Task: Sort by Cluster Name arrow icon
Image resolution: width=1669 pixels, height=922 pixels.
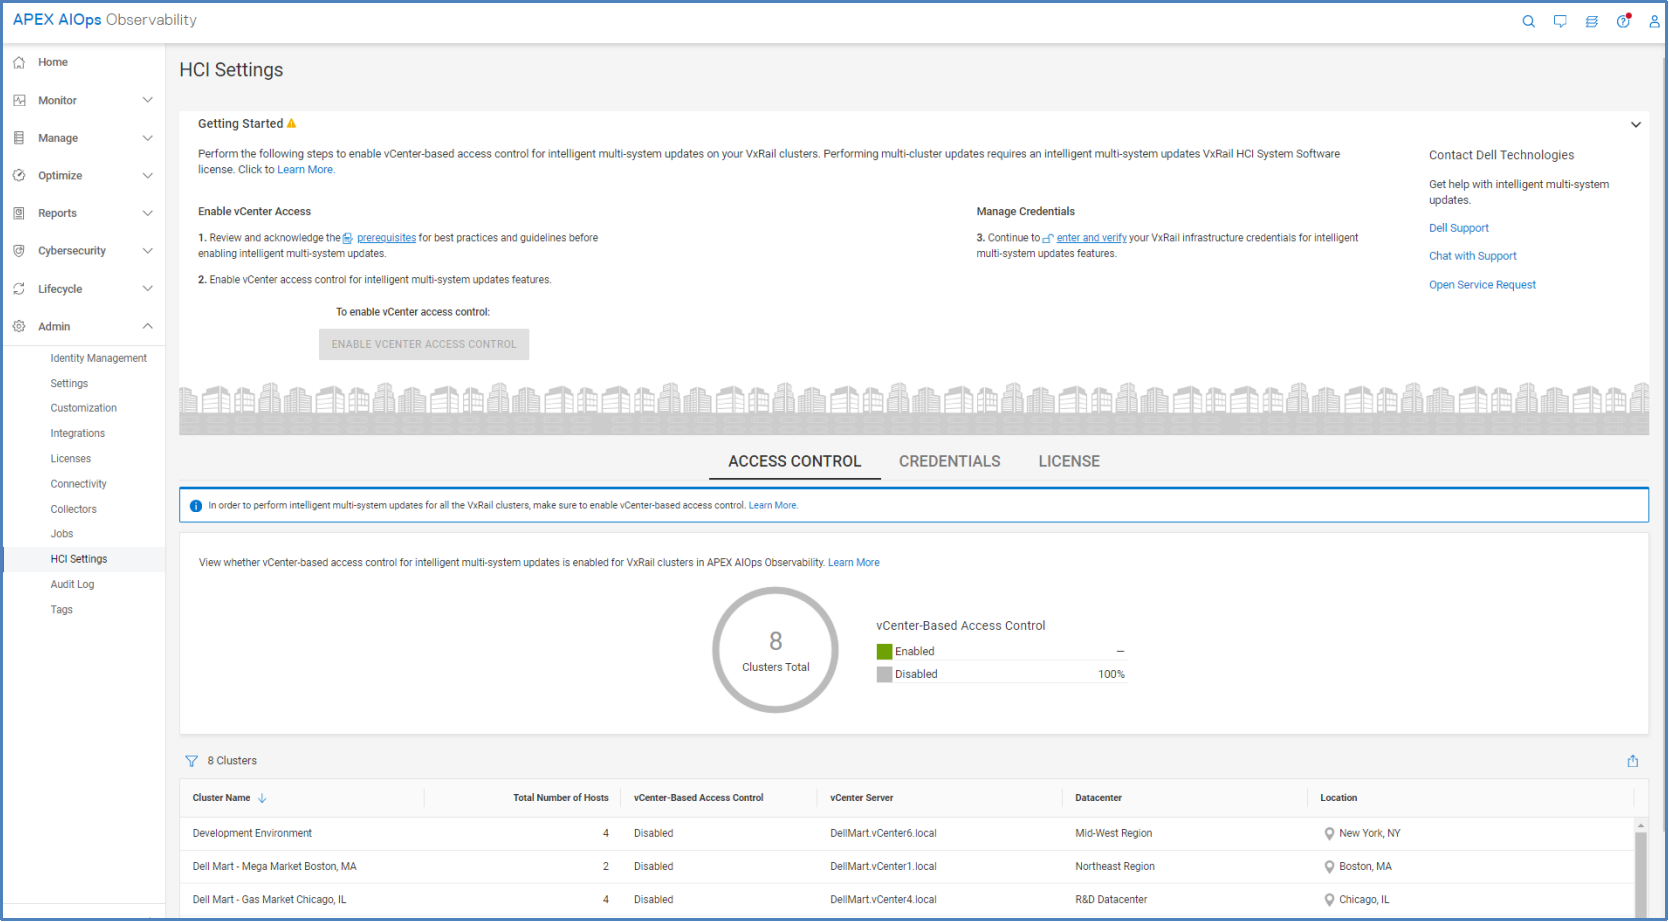Action: point(262,798)
